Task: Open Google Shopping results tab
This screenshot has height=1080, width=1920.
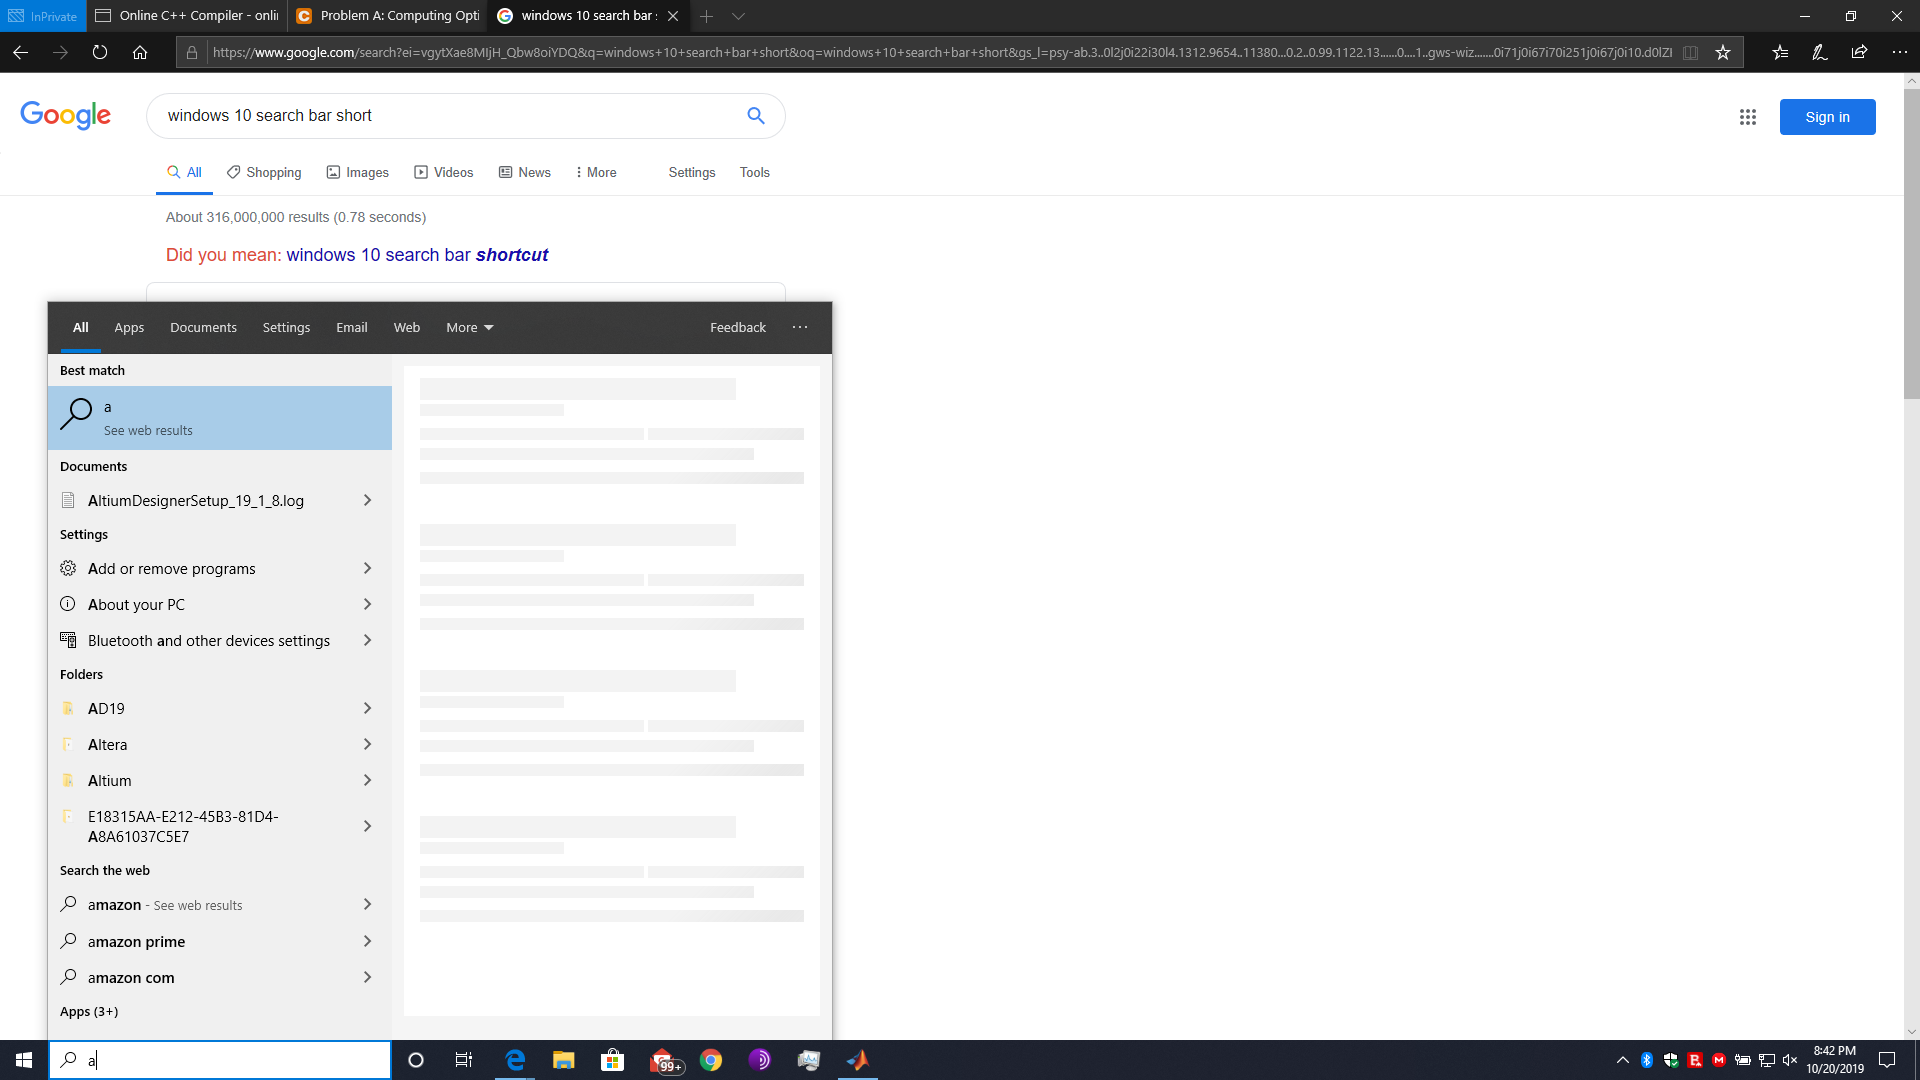Action: click(x=264, y=173)
